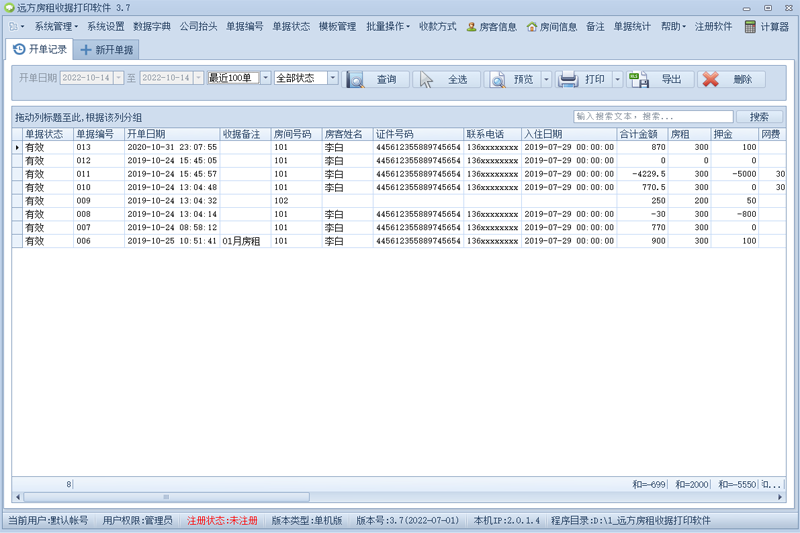Image resolution: width=800 pixels, height=533 pixels.
Task: Open the 系统管理 menu
Action: [56, 27]
